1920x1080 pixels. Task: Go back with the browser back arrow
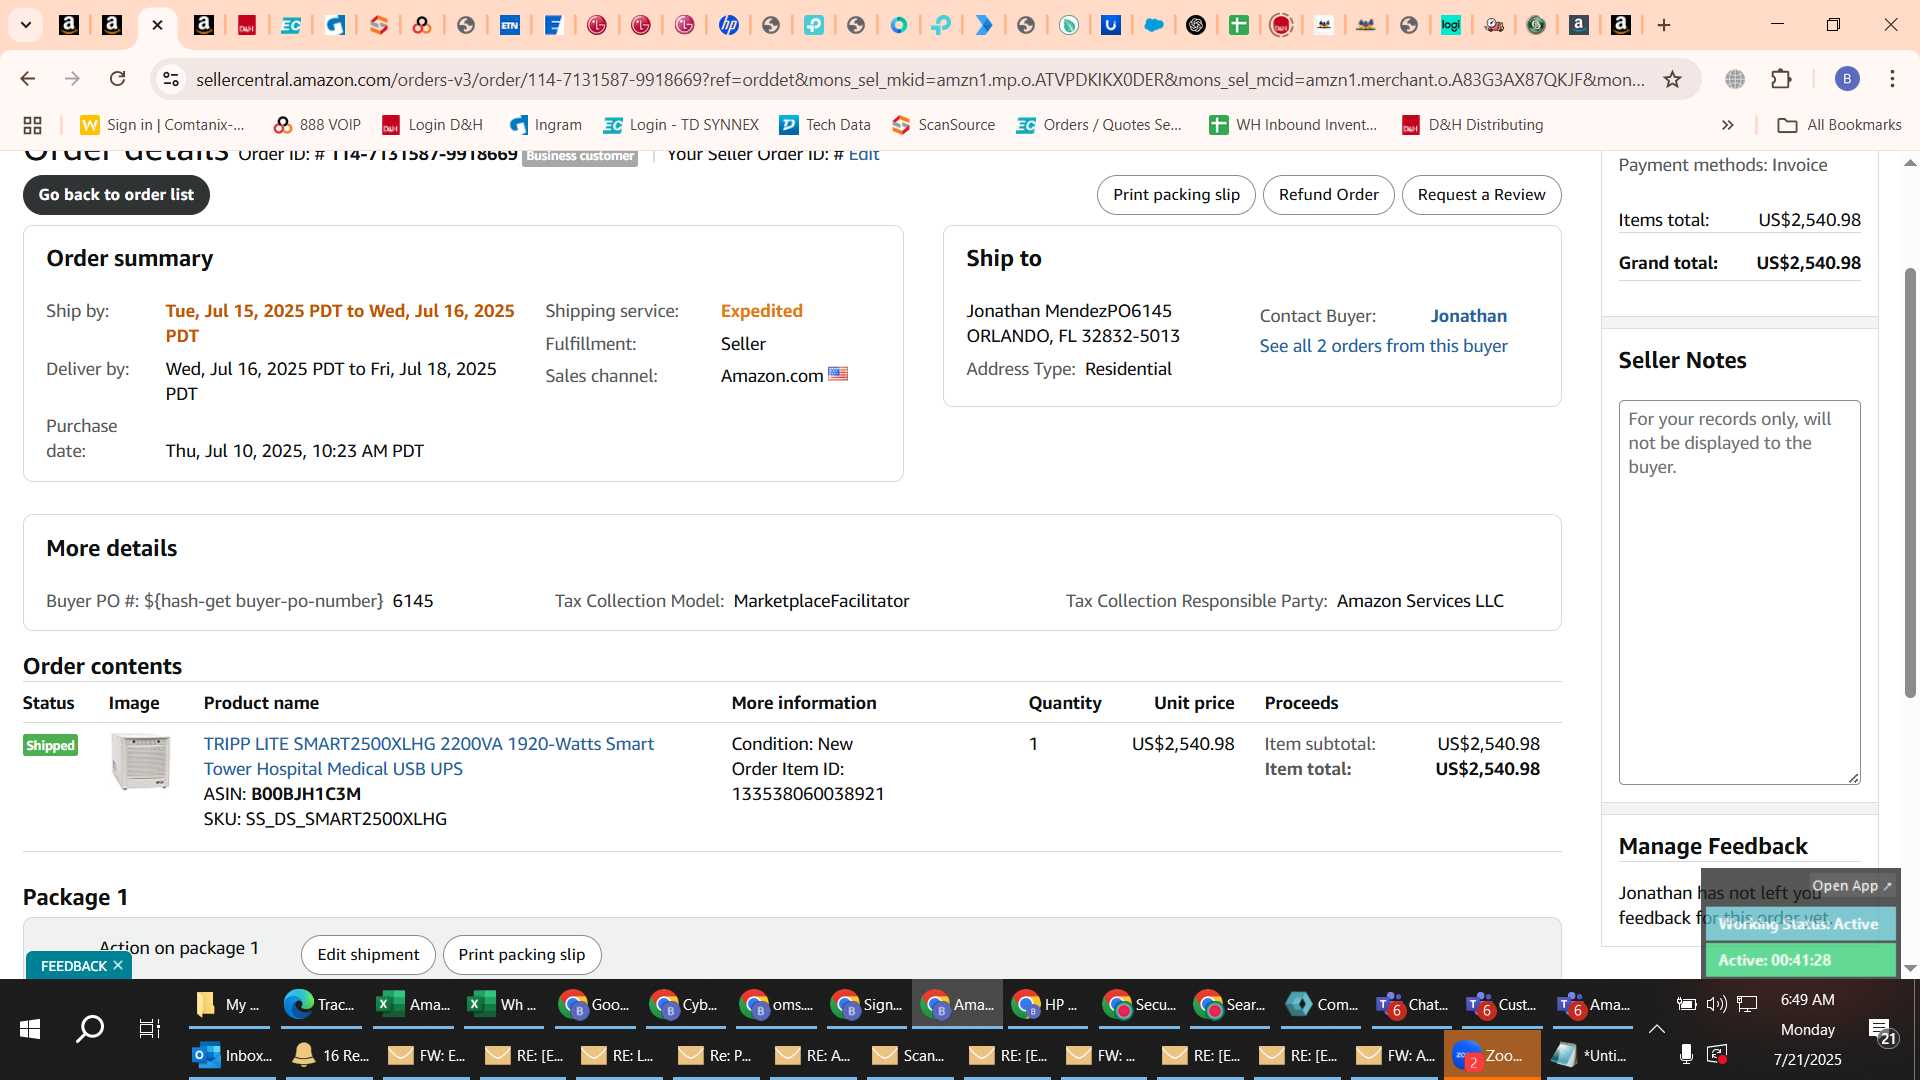click(28, 79)
